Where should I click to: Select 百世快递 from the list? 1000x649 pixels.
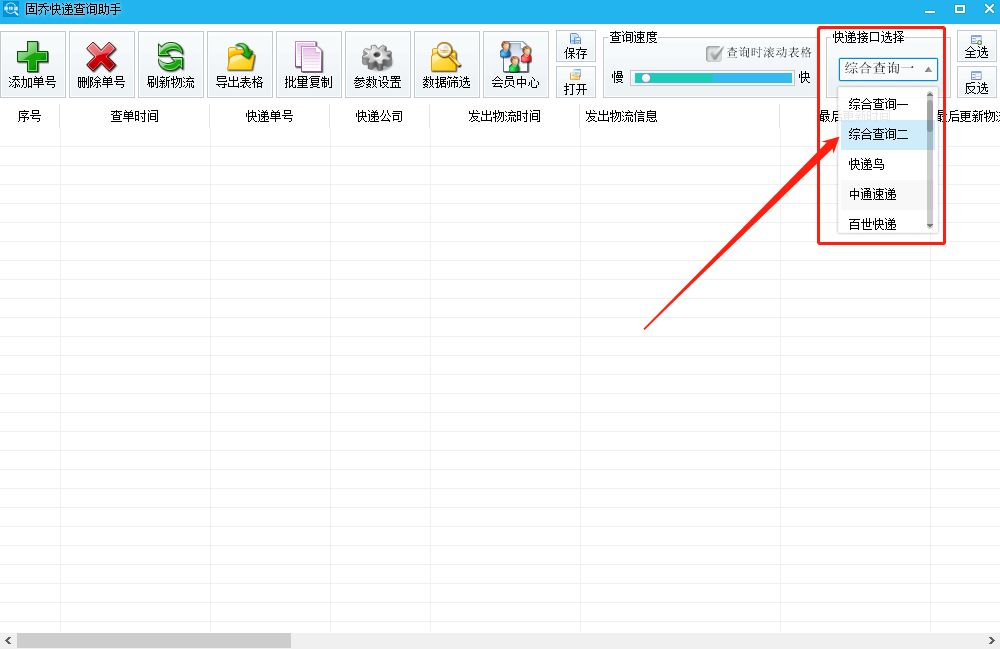click(873, 223)
